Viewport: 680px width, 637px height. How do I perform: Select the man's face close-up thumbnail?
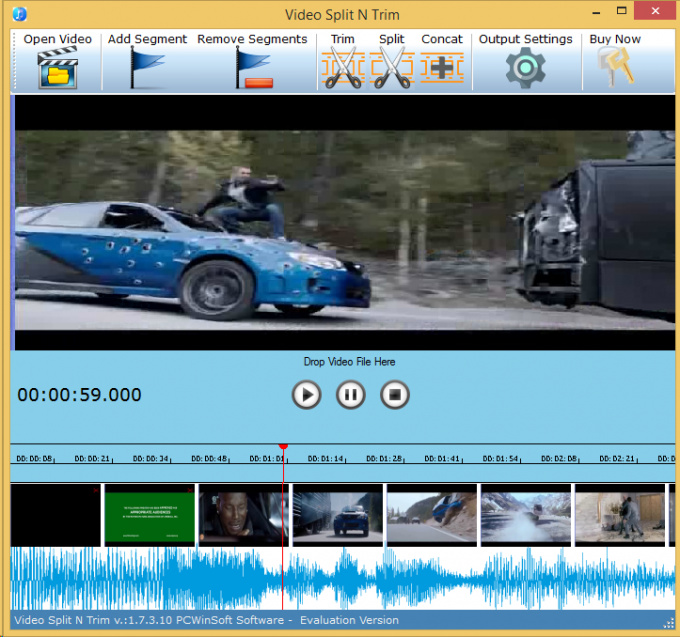(243, 515)
